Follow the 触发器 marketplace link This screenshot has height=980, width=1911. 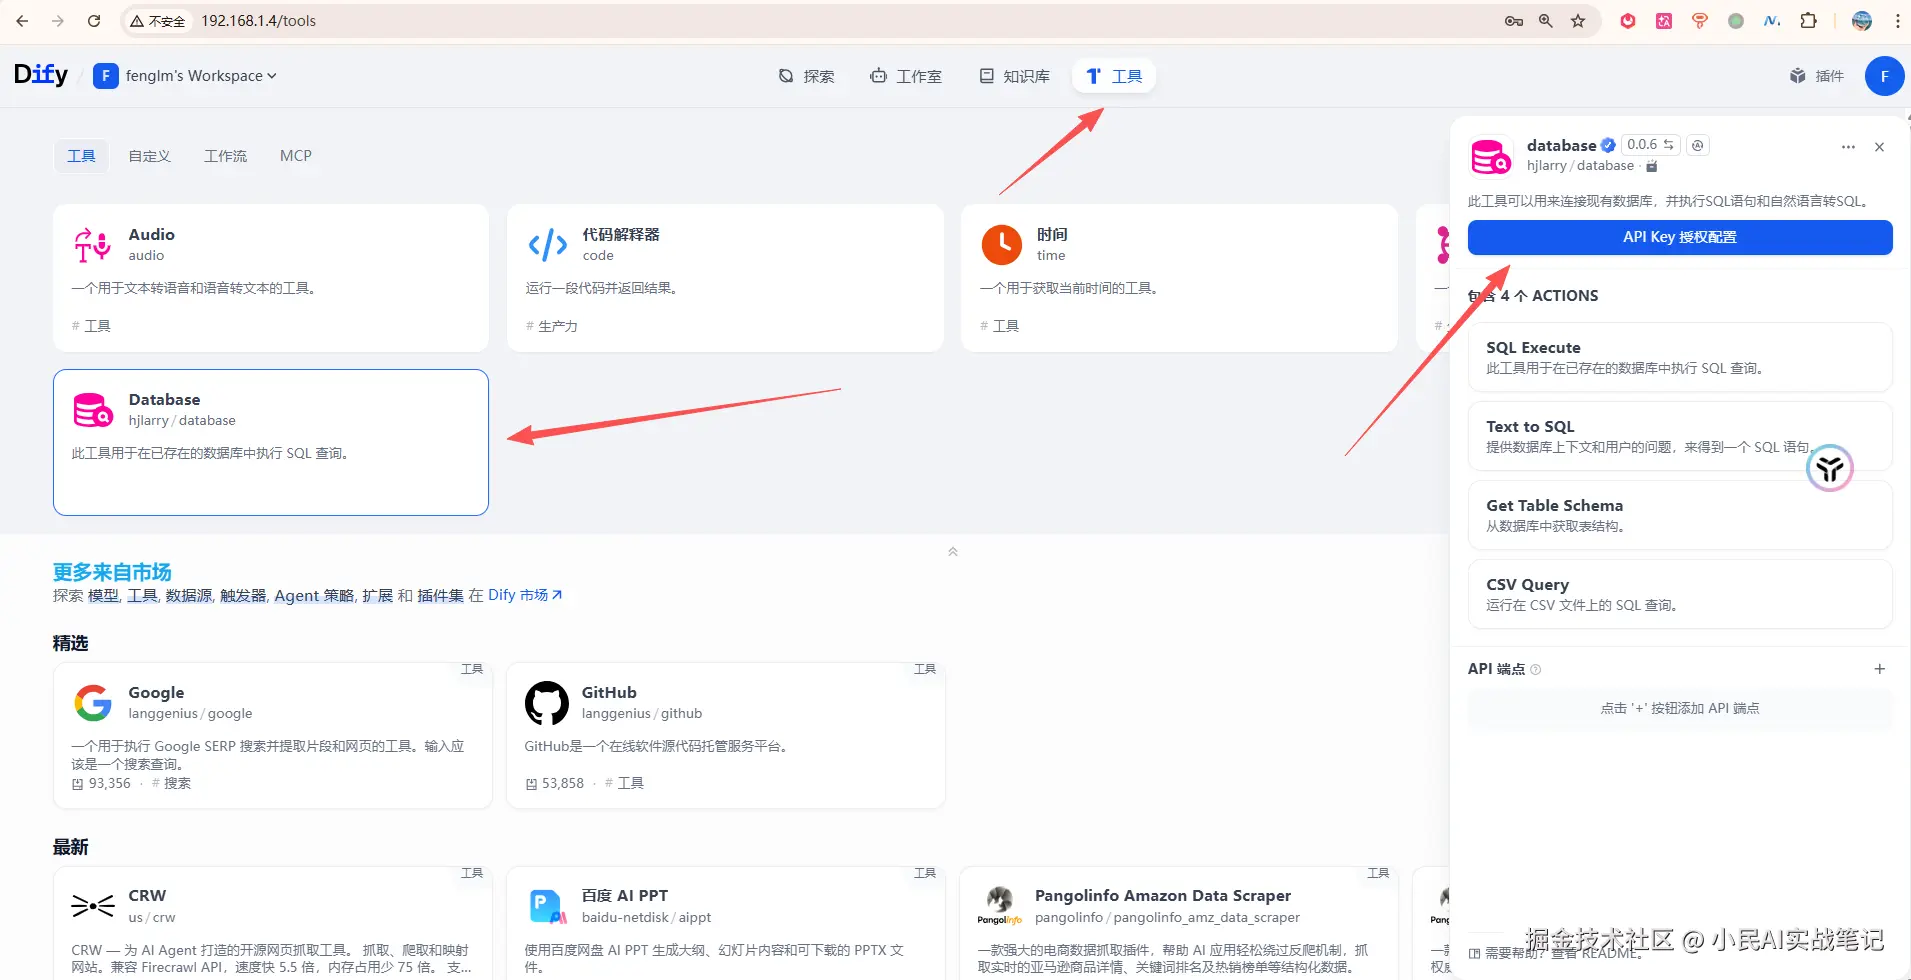click(243, 595)
